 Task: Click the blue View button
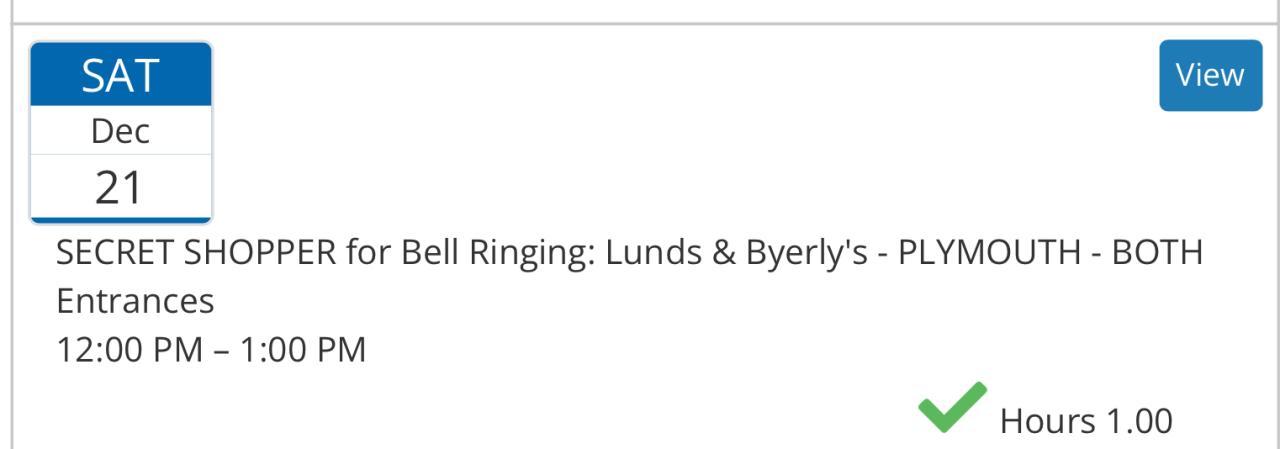1210,75
